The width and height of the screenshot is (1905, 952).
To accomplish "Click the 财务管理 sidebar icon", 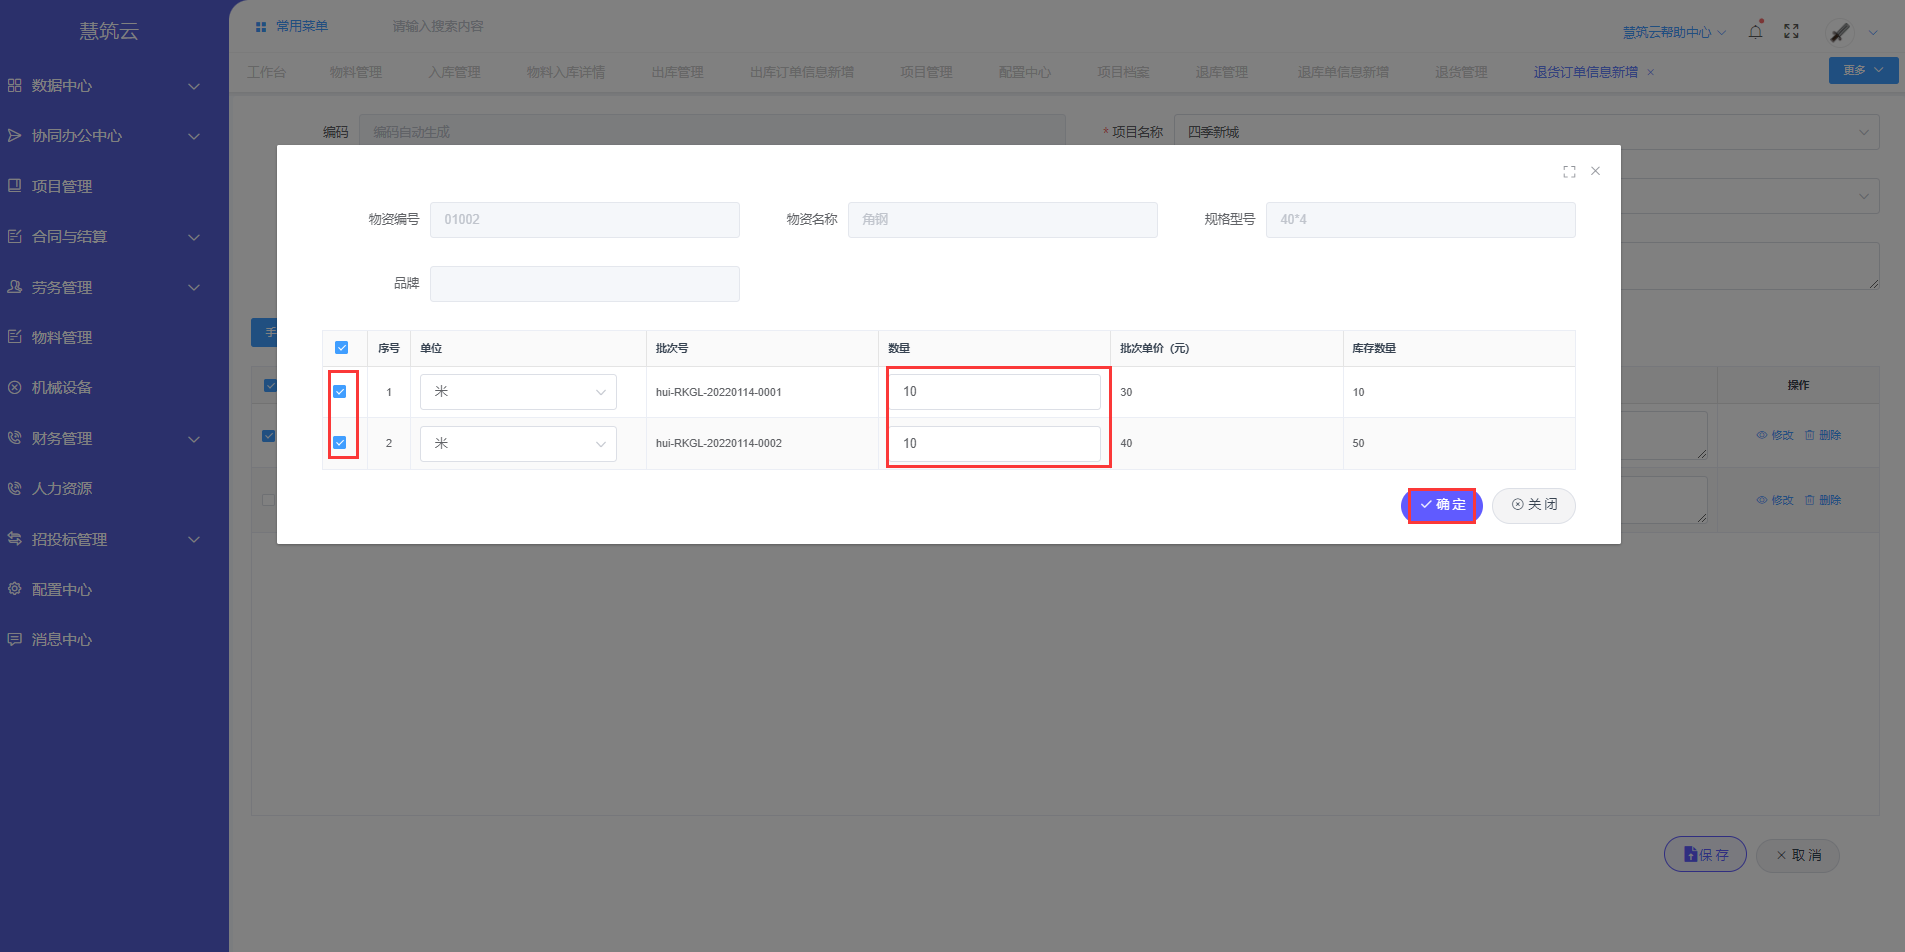I will click(x=15, y=438).
